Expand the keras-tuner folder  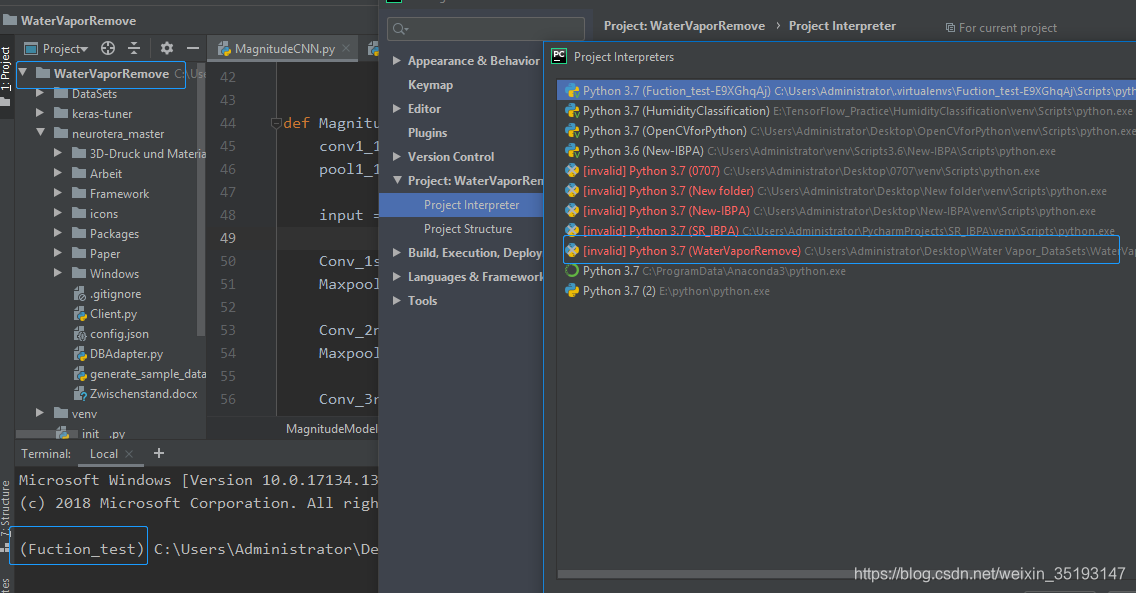[40, 114]
